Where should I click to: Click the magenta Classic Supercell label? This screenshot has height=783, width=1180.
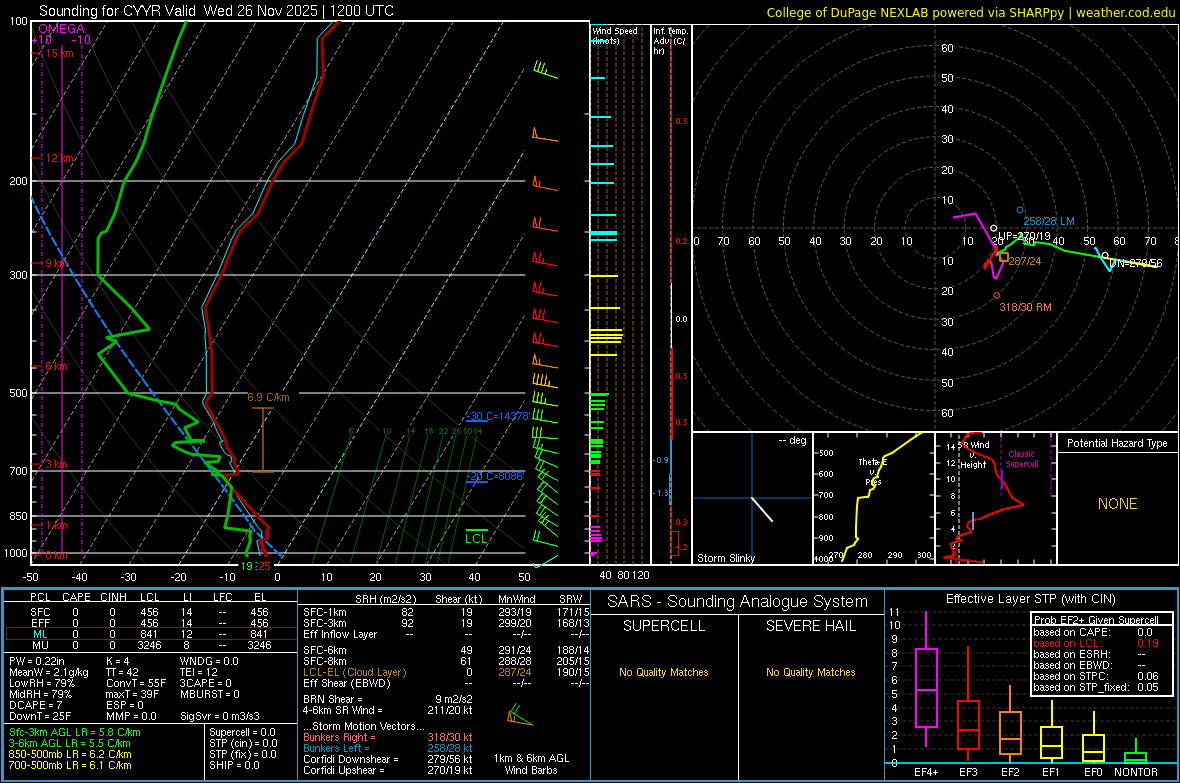click(x=1021, y=459)
